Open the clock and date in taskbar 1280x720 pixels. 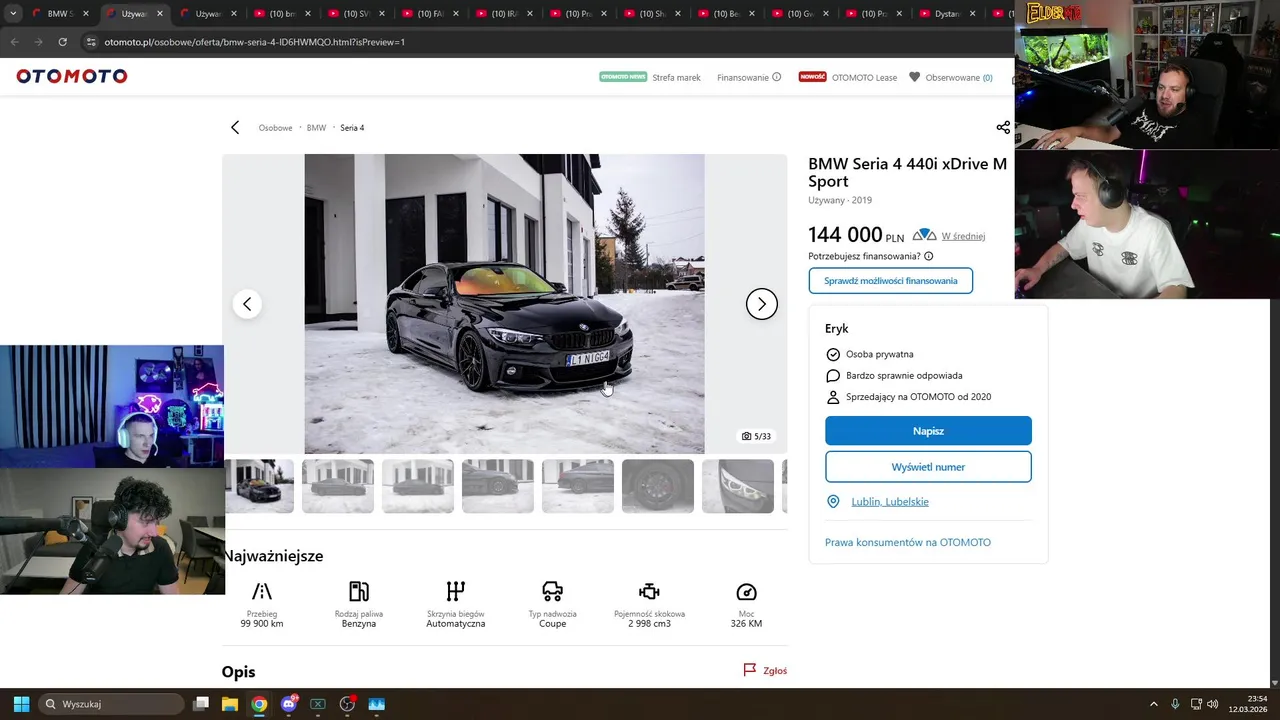pyautogui.click(x=1250, y=704)
